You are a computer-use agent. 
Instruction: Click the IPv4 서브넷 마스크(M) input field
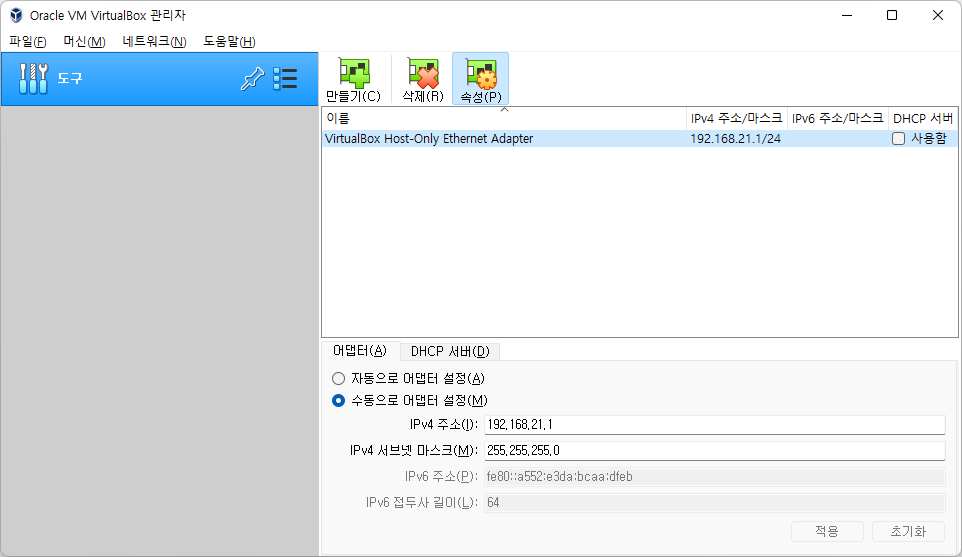click(714, 450)
